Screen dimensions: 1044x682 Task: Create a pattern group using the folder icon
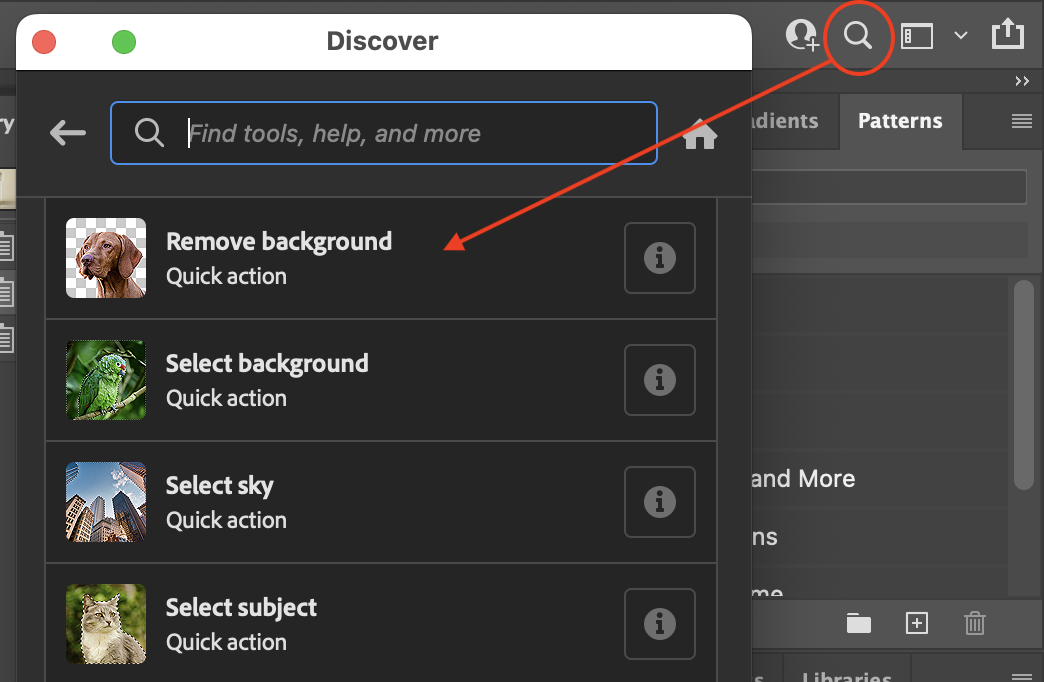click(859, 623)
